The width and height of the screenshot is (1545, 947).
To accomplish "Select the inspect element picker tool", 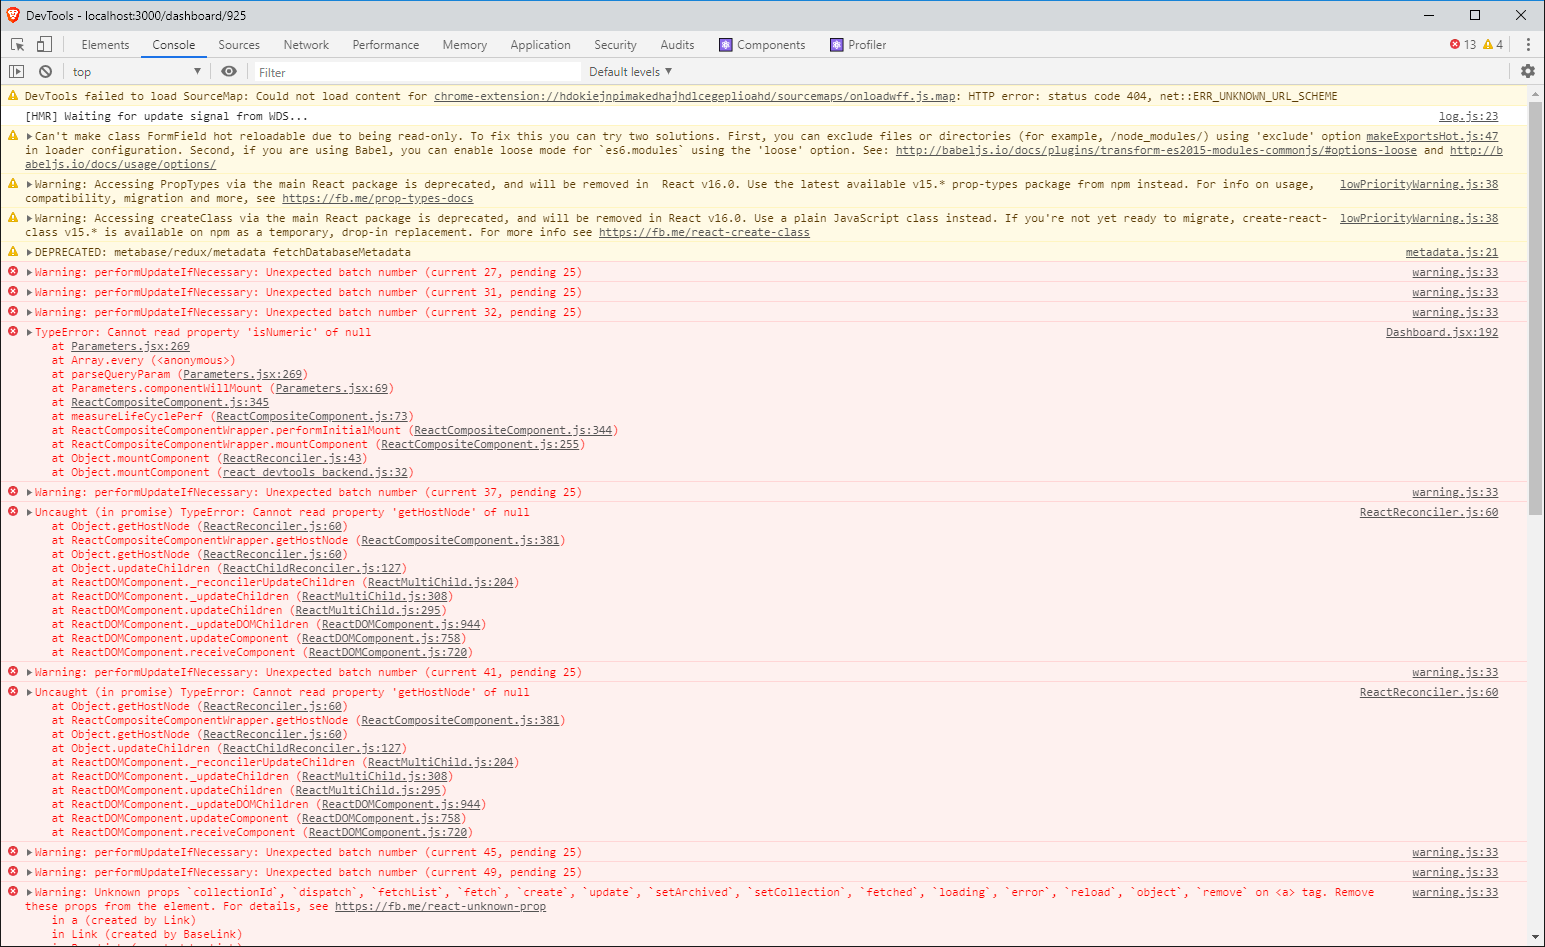I will click(x=15, y=44).
